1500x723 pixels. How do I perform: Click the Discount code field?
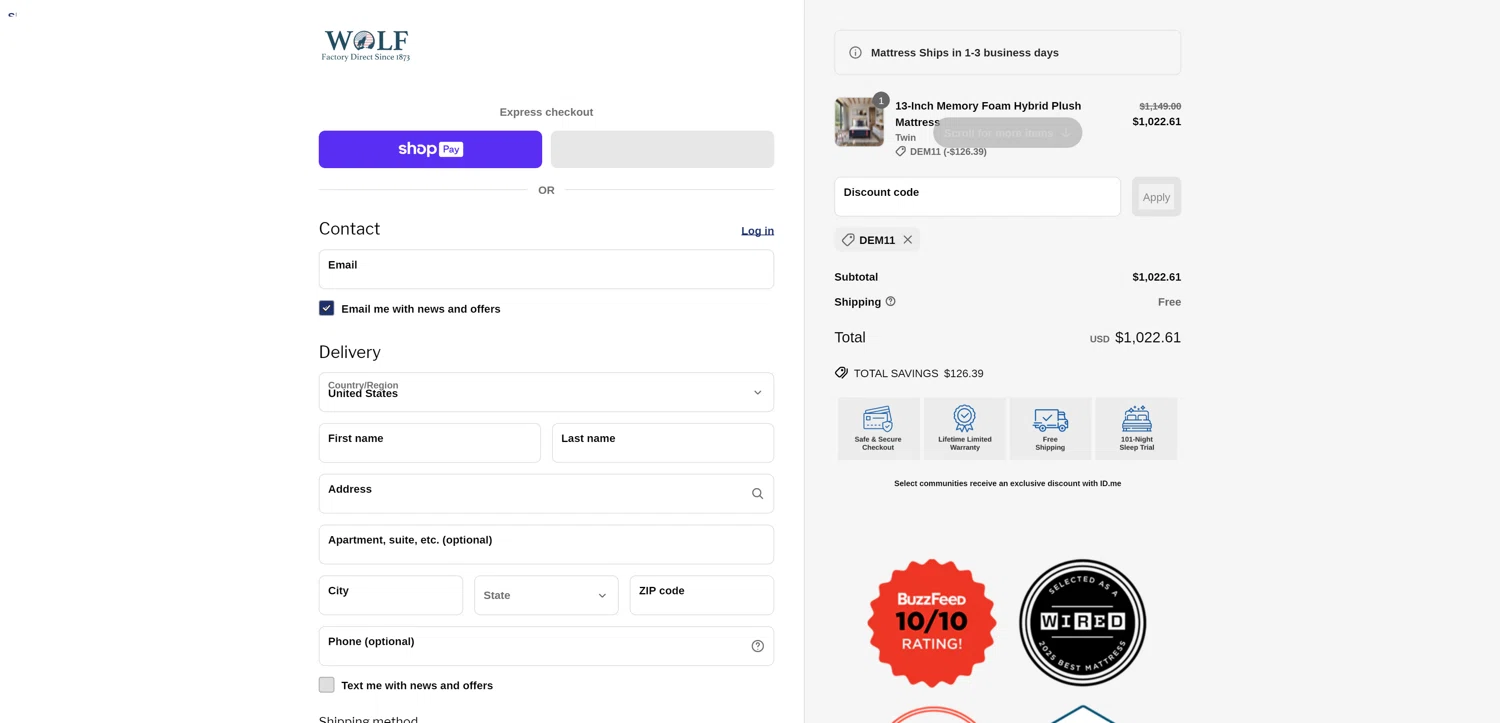pyautogui.click(x=977, y=197)
